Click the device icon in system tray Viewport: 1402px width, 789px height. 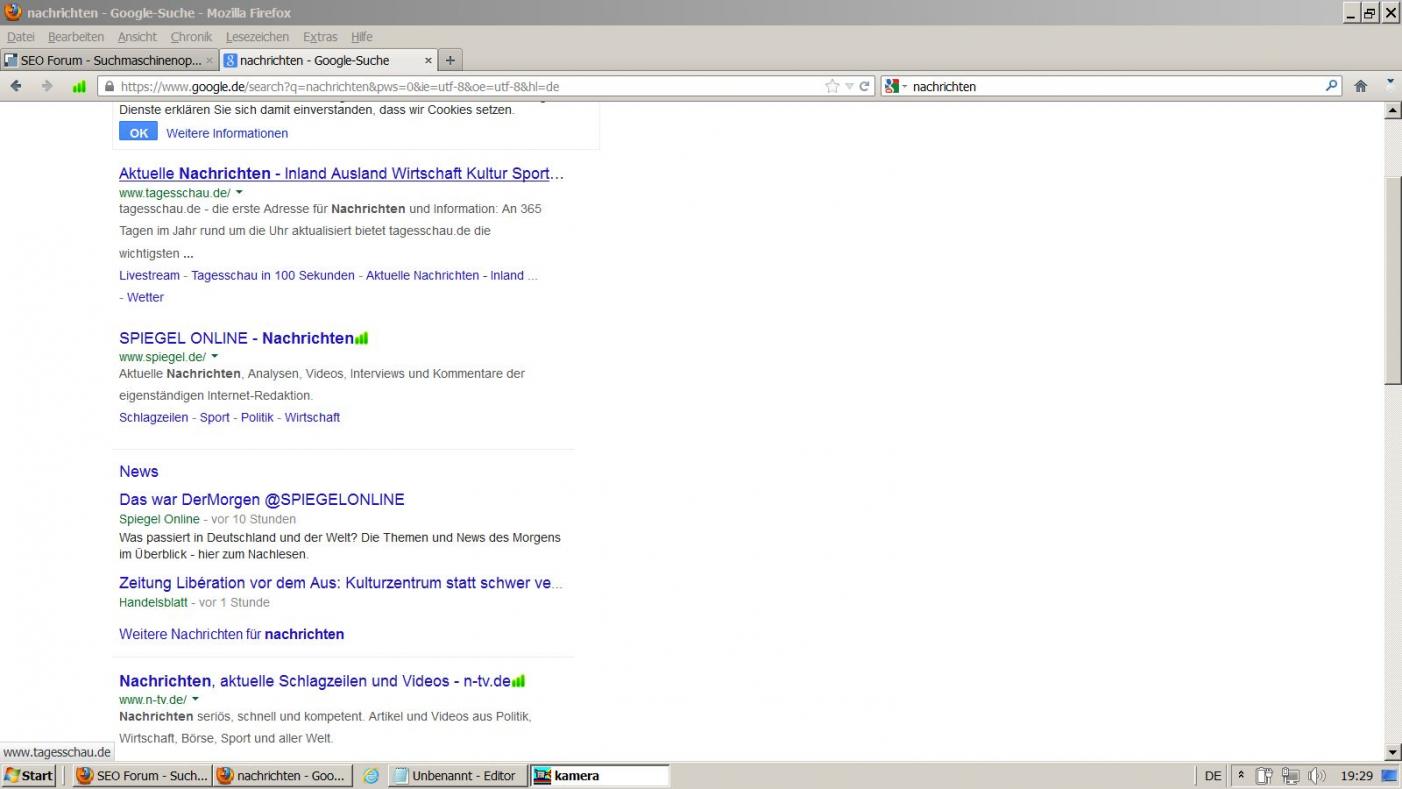1264,775
